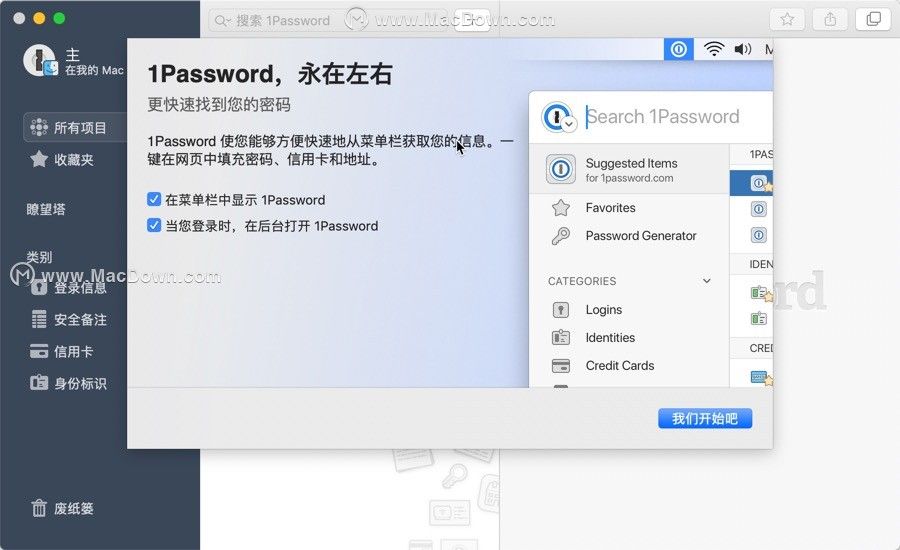Click the duplicate window toolbar icon
The width and height of the screenshot is (900, 550).
pos(873,20)
